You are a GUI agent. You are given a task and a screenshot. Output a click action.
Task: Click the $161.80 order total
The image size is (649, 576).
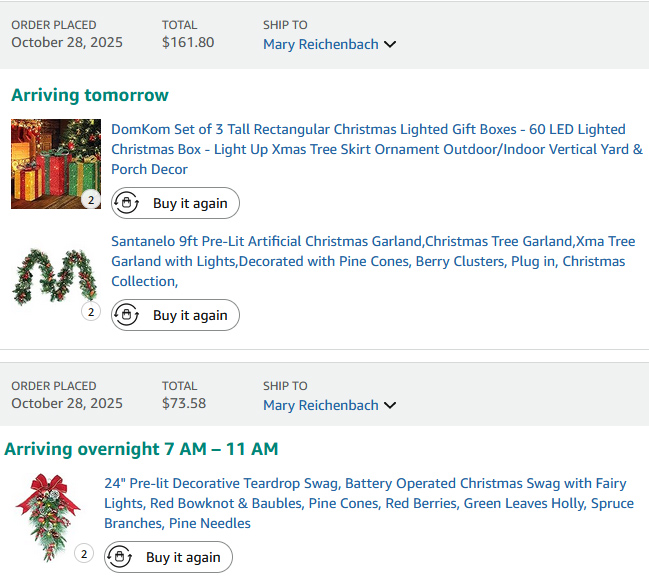pyautogui.click(x=188, y=42)
